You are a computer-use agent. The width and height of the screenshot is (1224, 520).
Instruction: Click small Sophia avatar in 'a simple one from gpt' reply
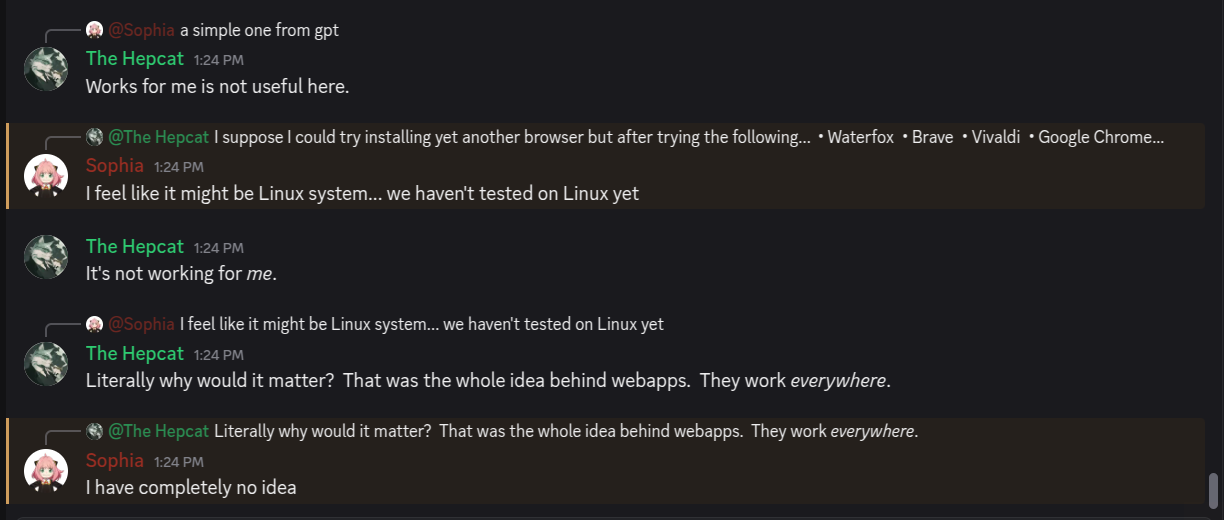[94, 30]
